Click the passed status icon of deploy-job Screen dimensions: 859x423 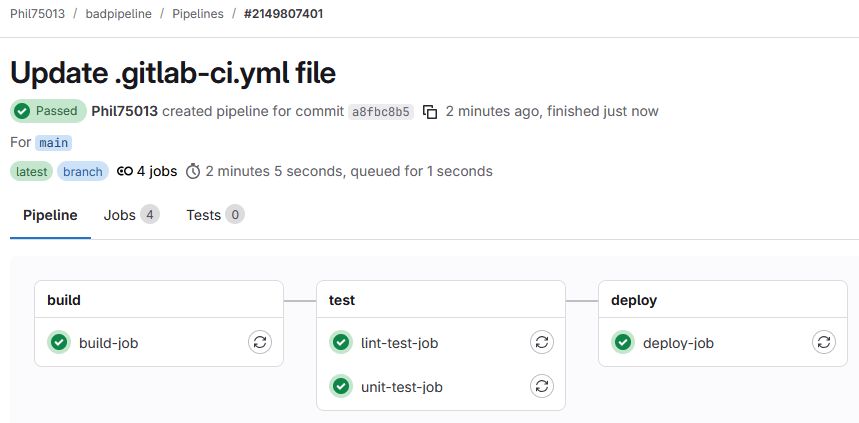click(x=623, y=343)
